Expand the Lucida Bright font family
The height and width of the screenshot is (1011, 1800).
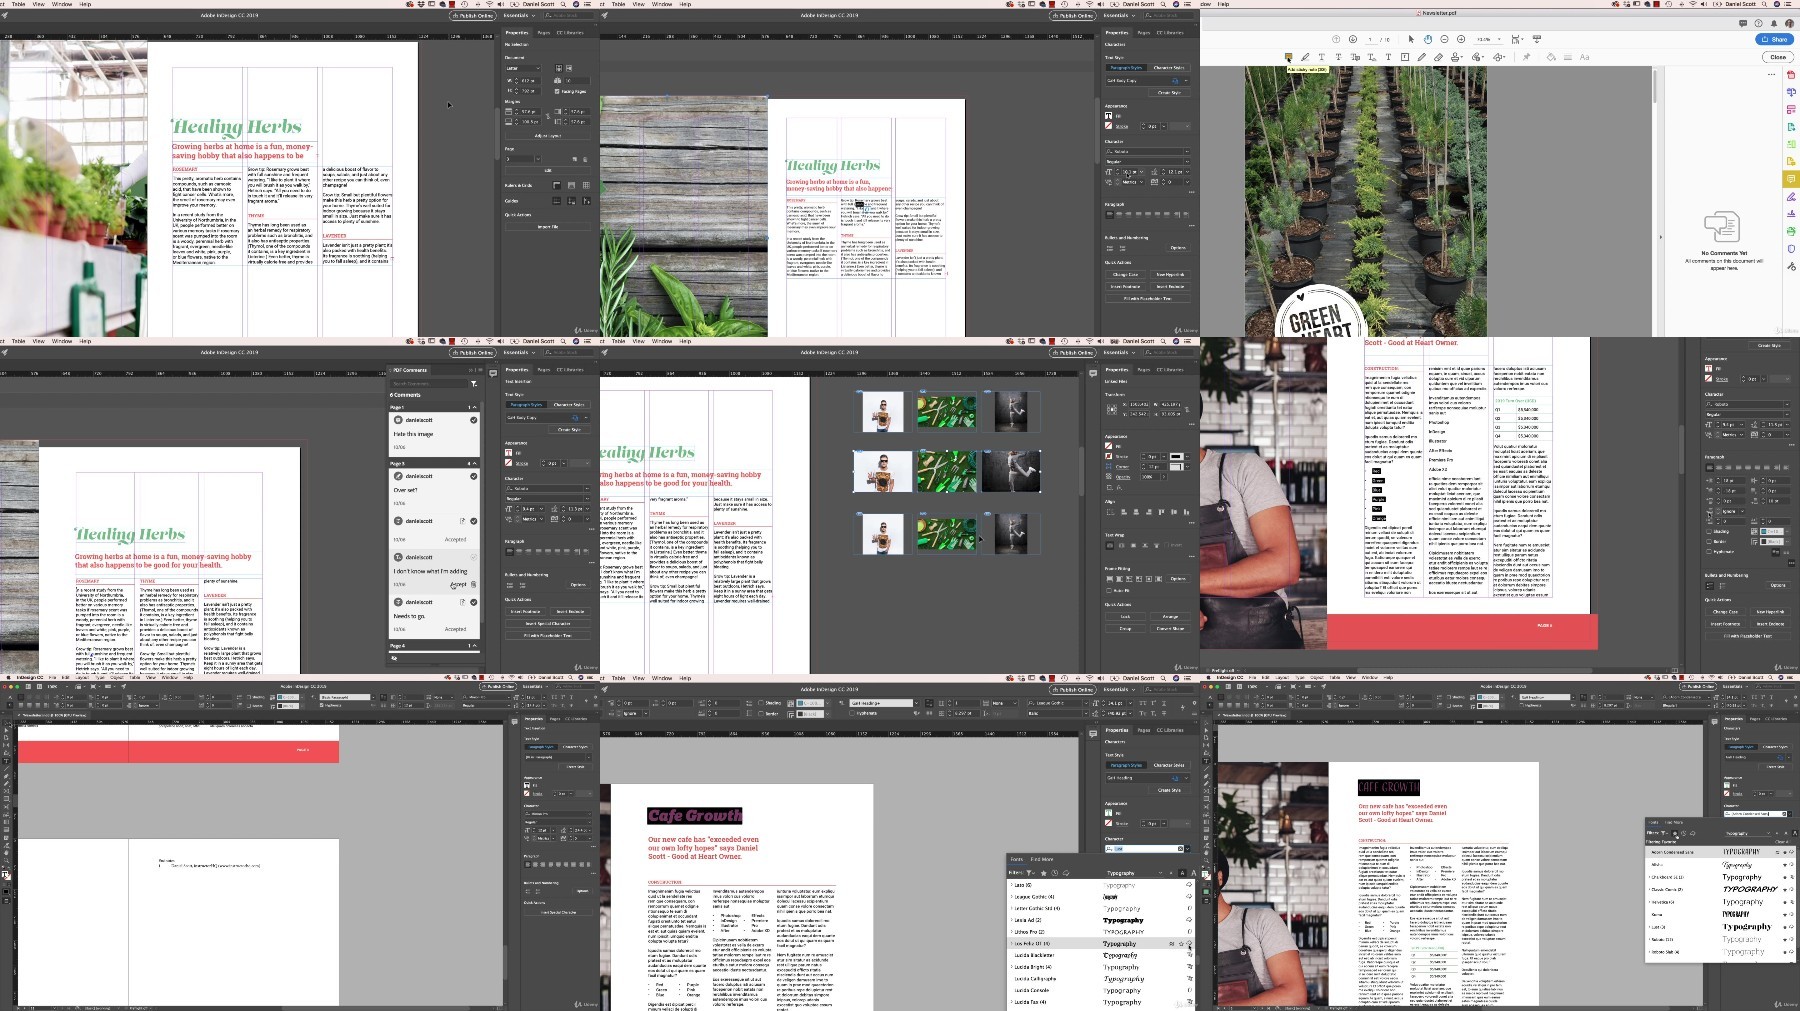coord(1011,967)
